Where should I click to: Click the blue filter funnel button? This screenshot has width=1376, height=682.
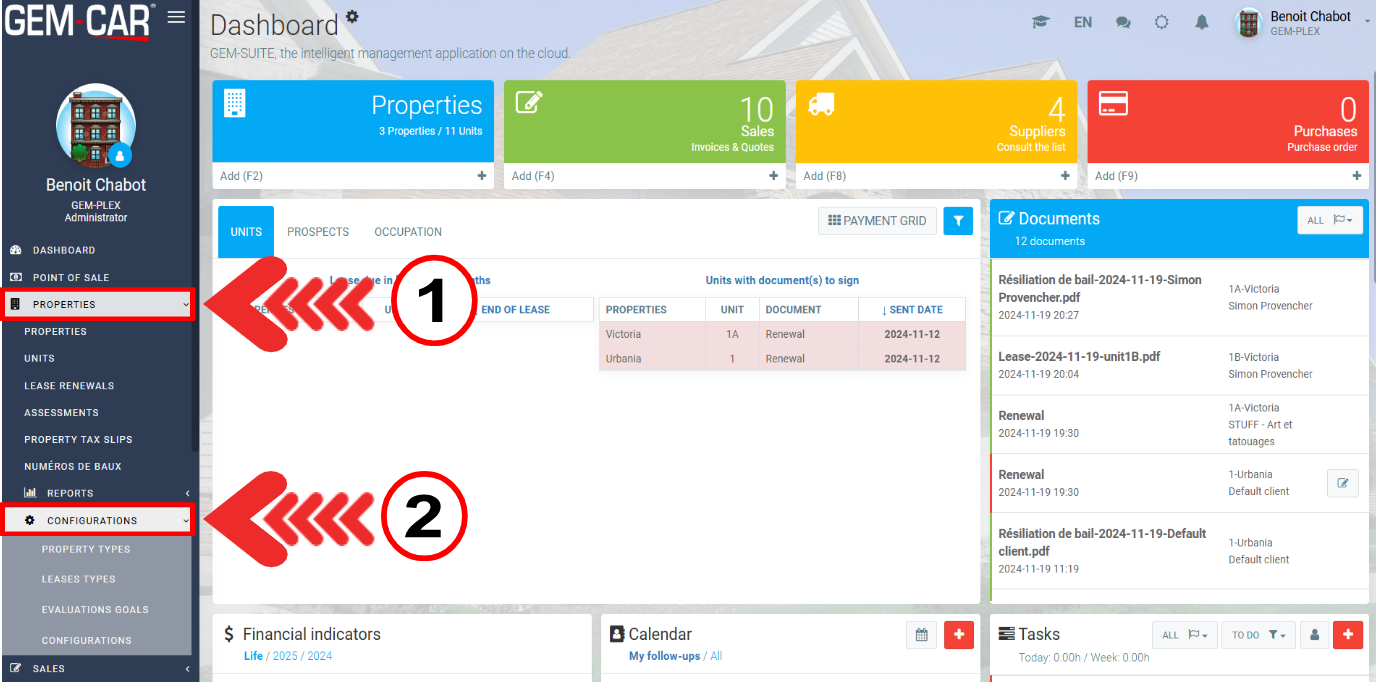pos(958,221)
